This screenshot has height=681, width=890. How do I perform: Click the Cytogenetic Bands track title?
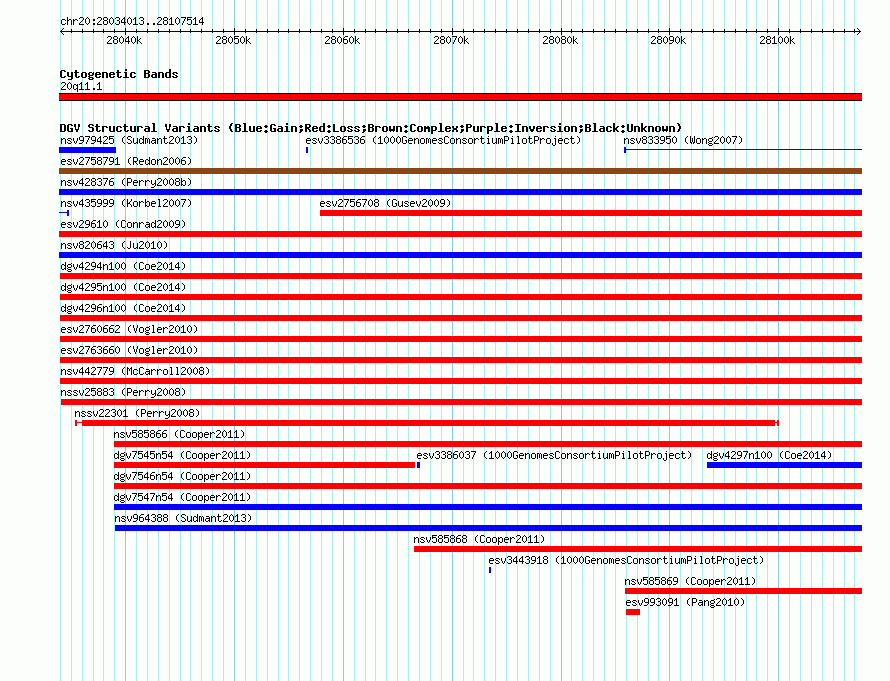click(119, 74)
